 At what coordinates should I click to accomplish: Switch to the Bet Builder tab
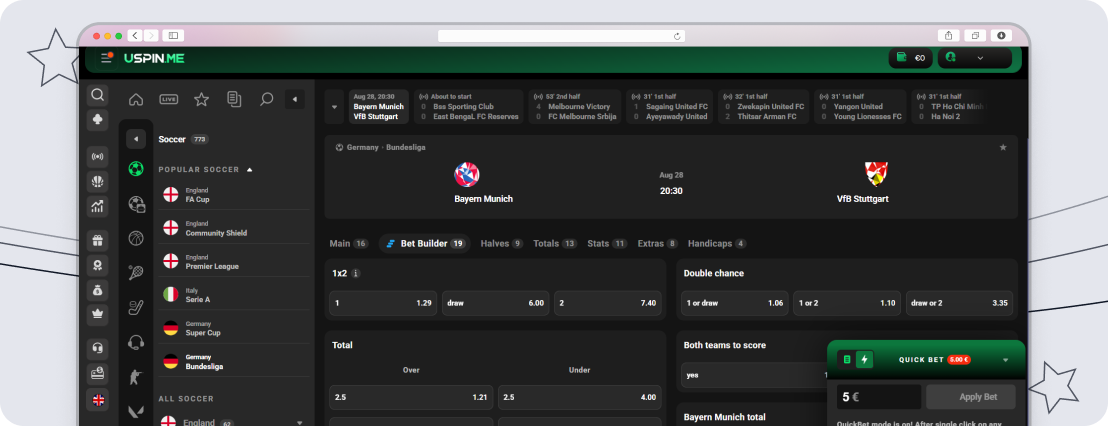tap(425, 244)
